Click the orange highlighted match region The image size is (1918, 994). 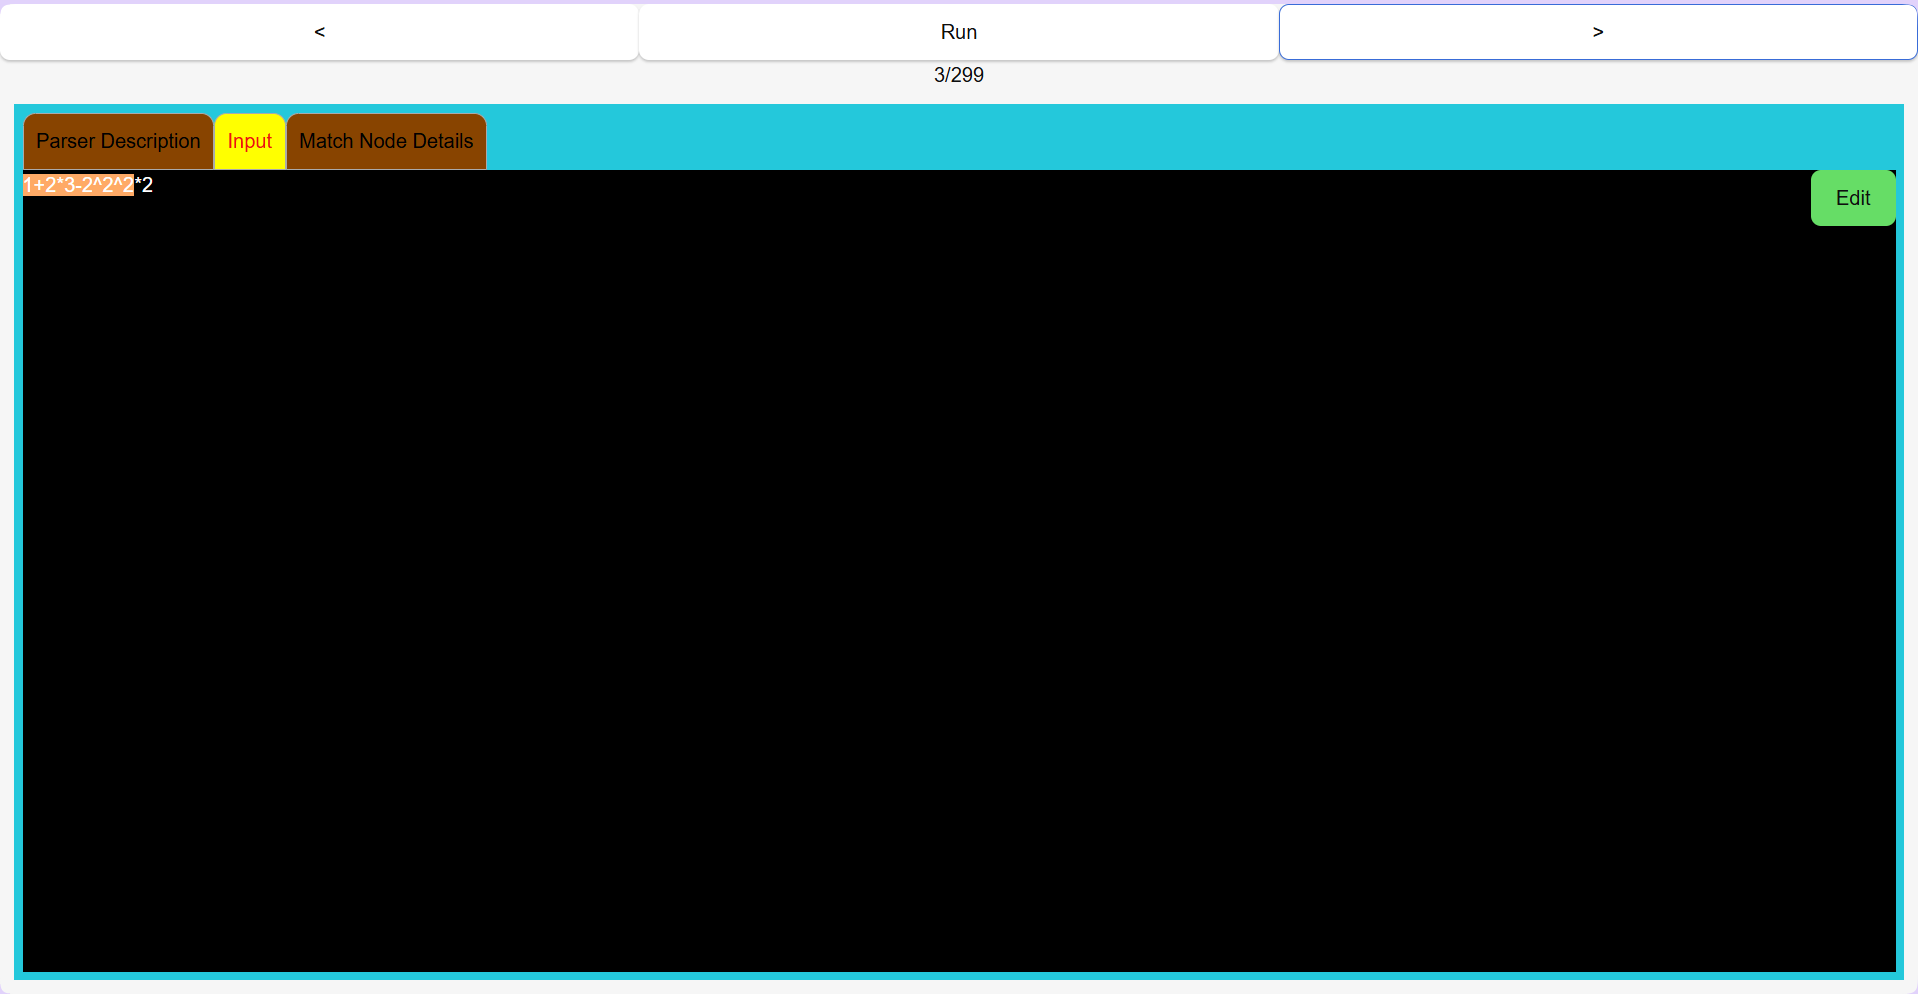click(78, 185)
